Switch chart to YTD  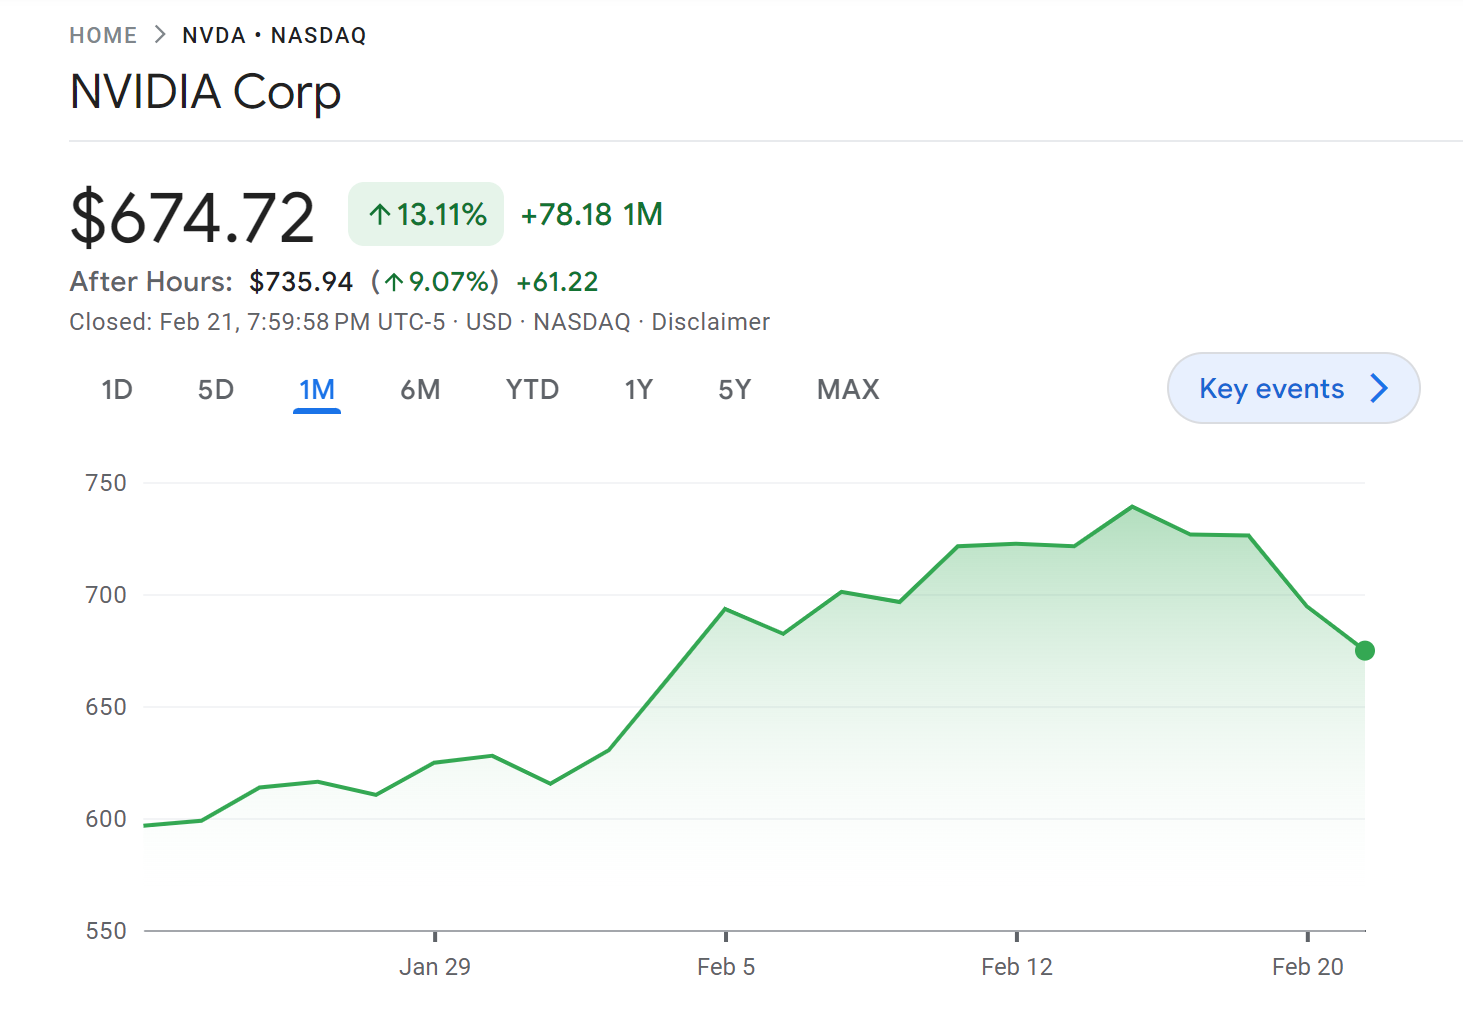point(532,389)
